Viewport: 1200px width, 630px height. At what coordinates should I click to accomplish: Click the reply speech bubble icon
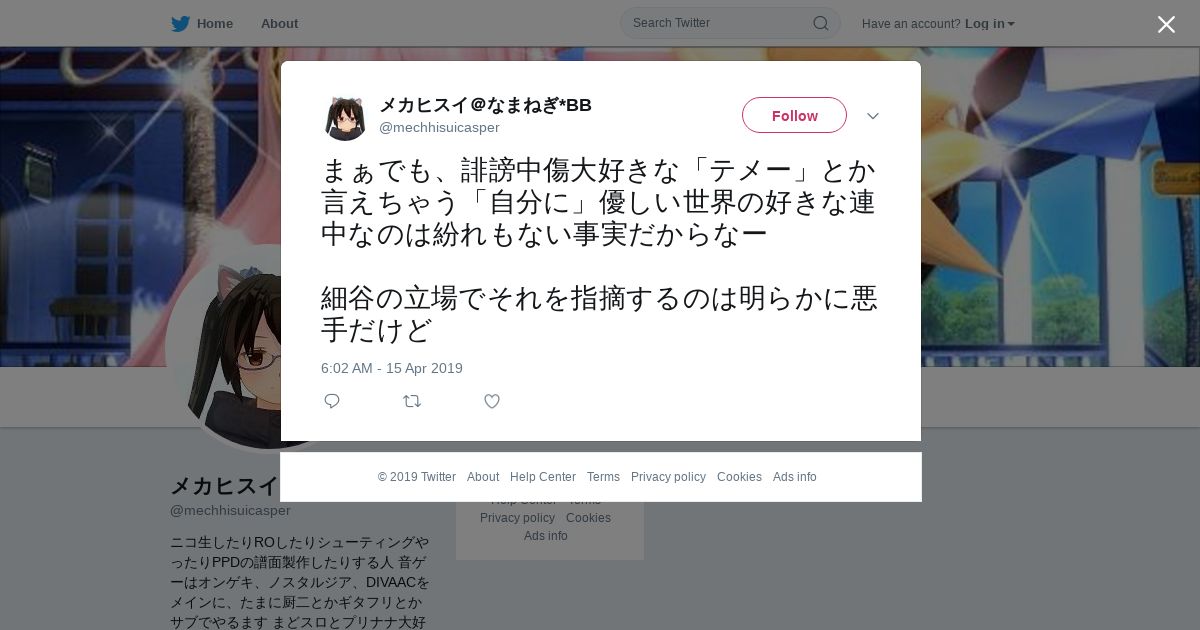332,401
